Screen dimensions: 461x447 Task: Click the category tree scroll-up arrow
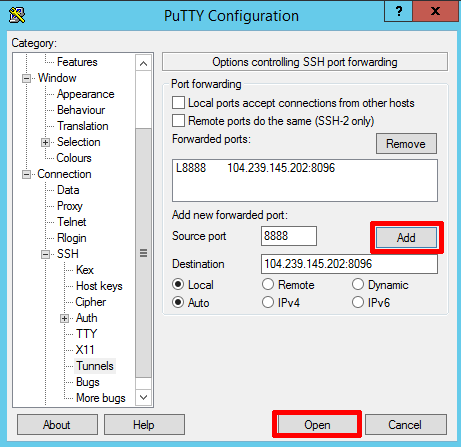(143, 63)
